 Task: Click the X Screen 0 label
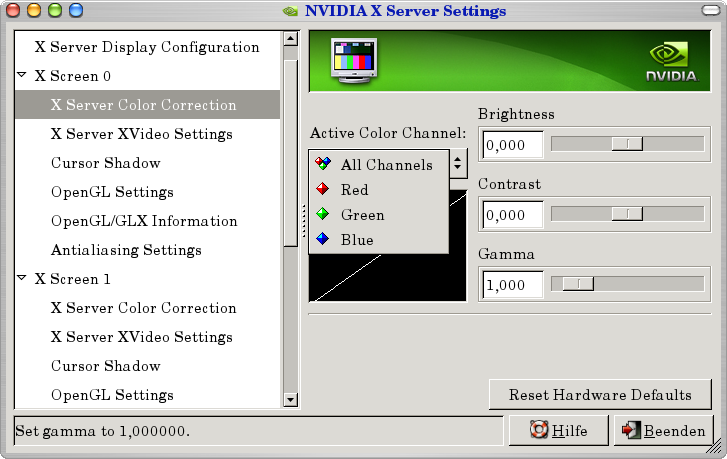click(73, 76)
